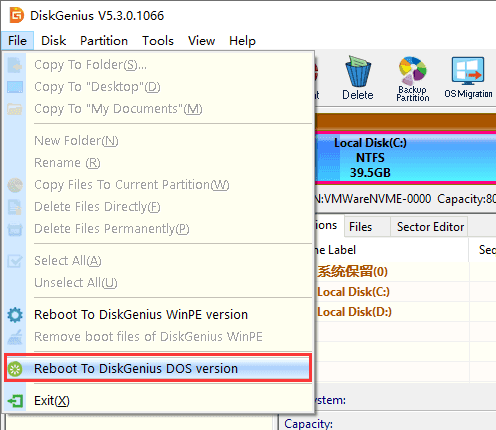Click the green exit arrow icon
496x430 pixels.
click(15, 401)
